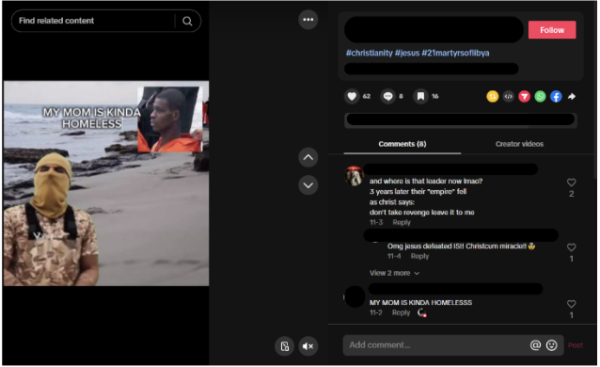The height and width of the screenshot is (367, 600).
Task: Open comments via speech bubble icon
Action: tap(388, 96)
